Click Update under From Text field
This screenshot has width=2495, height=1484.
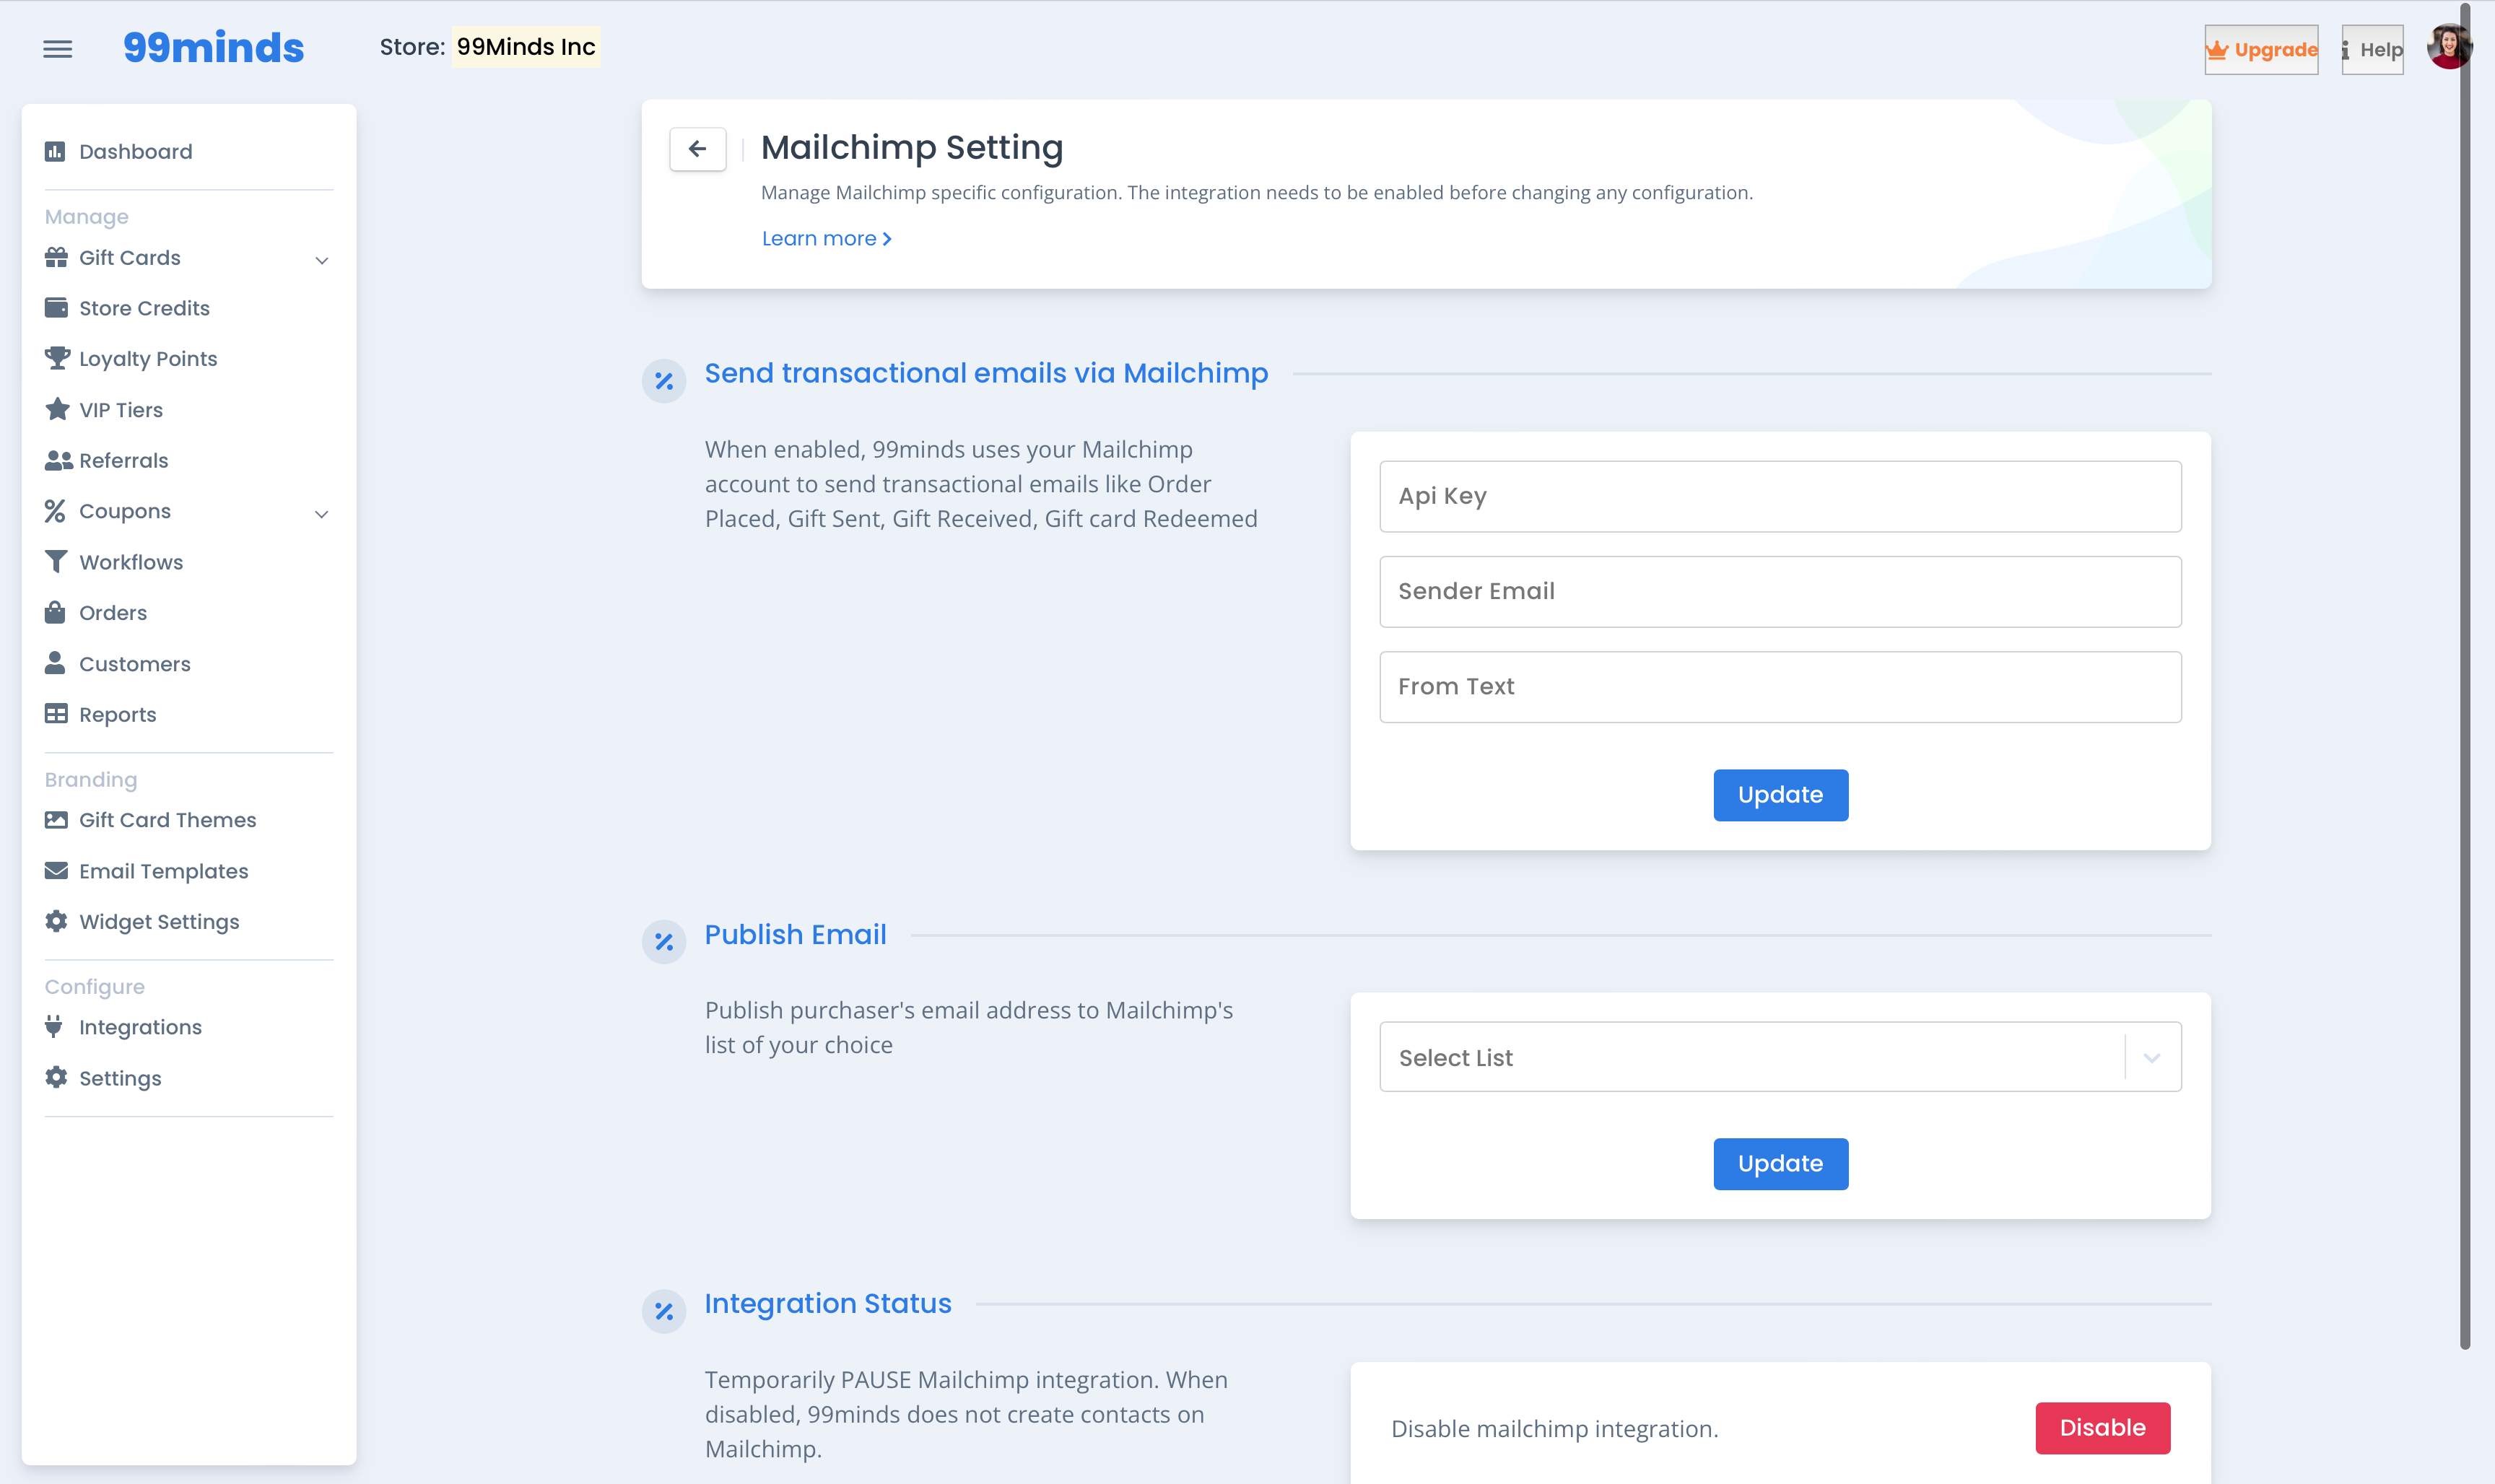(x=1780, y=795)
